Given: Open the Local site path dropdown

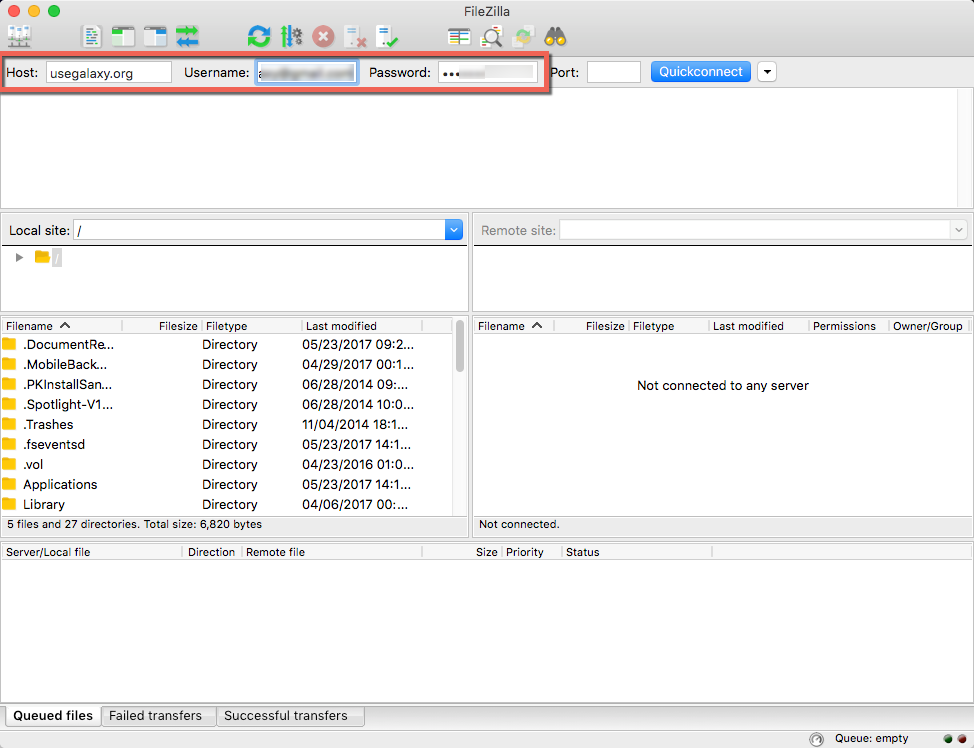Looking at the screenshot, I should 454,230.
